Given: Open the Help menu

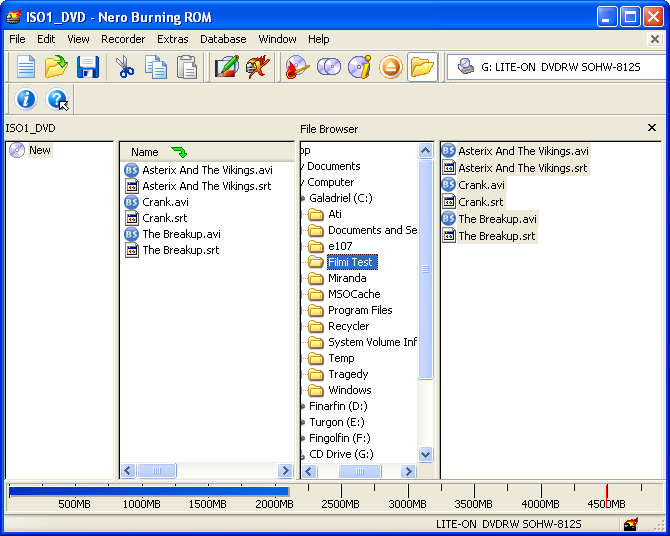Looking at the screenshot, I should click(319, 39).
